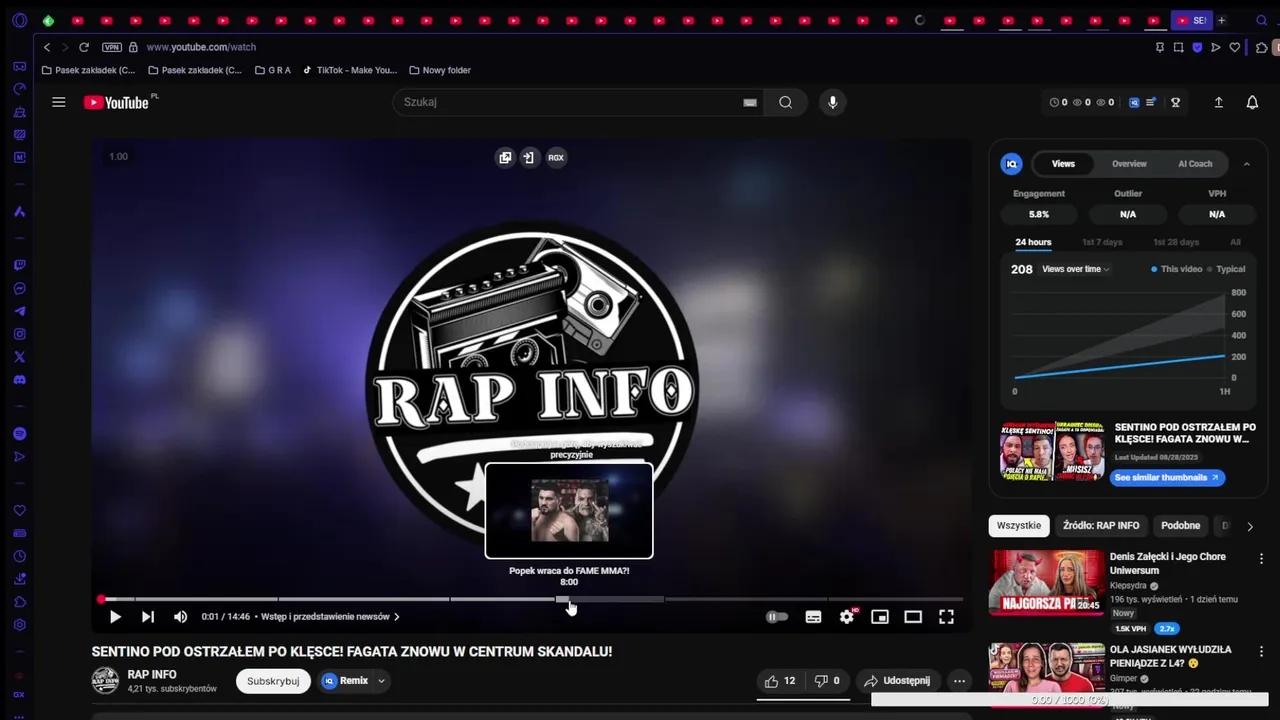Switch to the Views tab

(x=1063, y=164)
